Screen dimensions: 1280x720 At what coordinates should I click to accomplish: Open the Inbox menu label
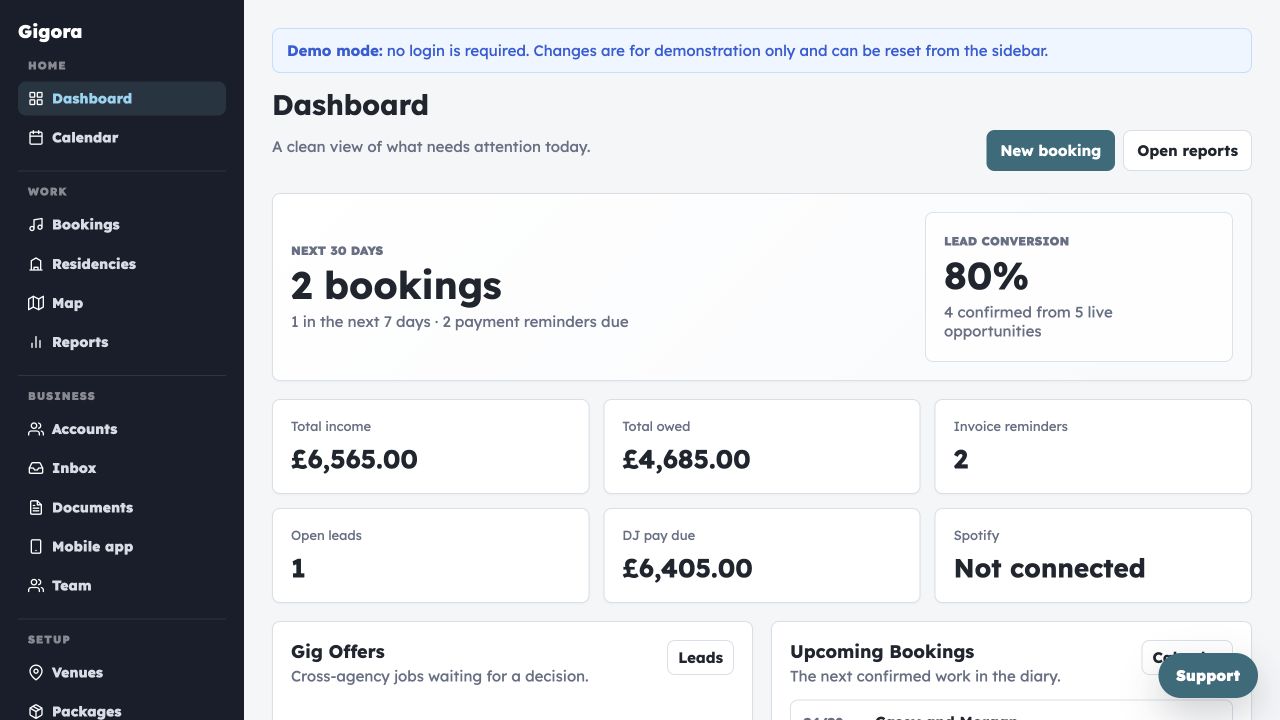74,468
